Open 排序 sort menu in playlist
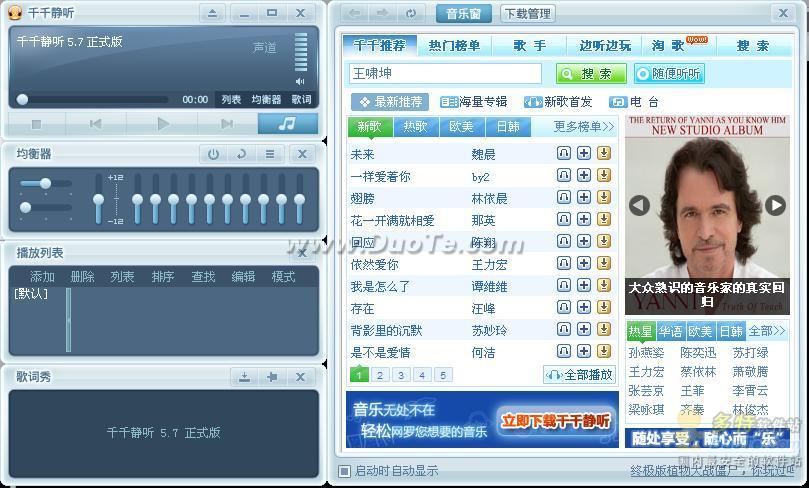Image resolution: width=809 pixels, height=488 pixels. (x=163, y=277)
